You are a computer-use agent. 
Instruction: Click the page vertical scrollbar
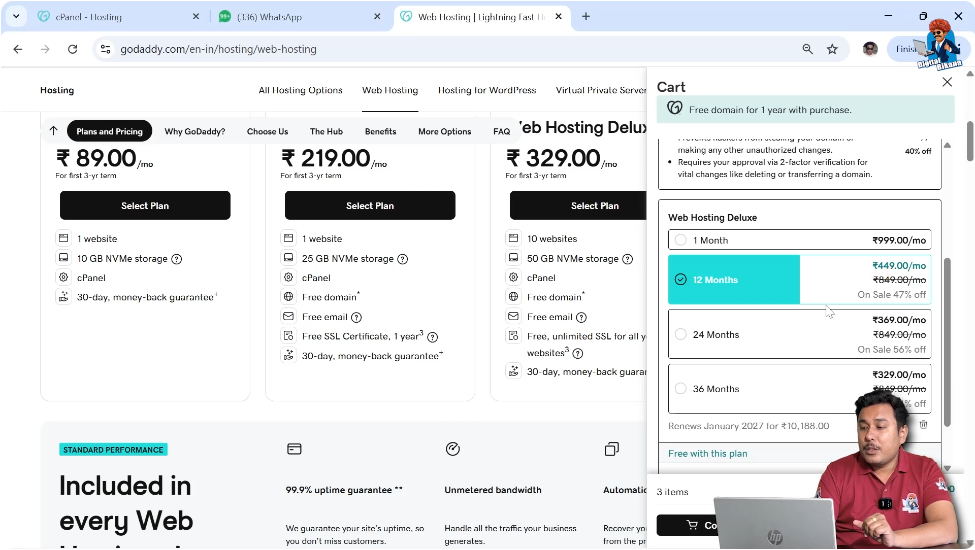[969, 142]
